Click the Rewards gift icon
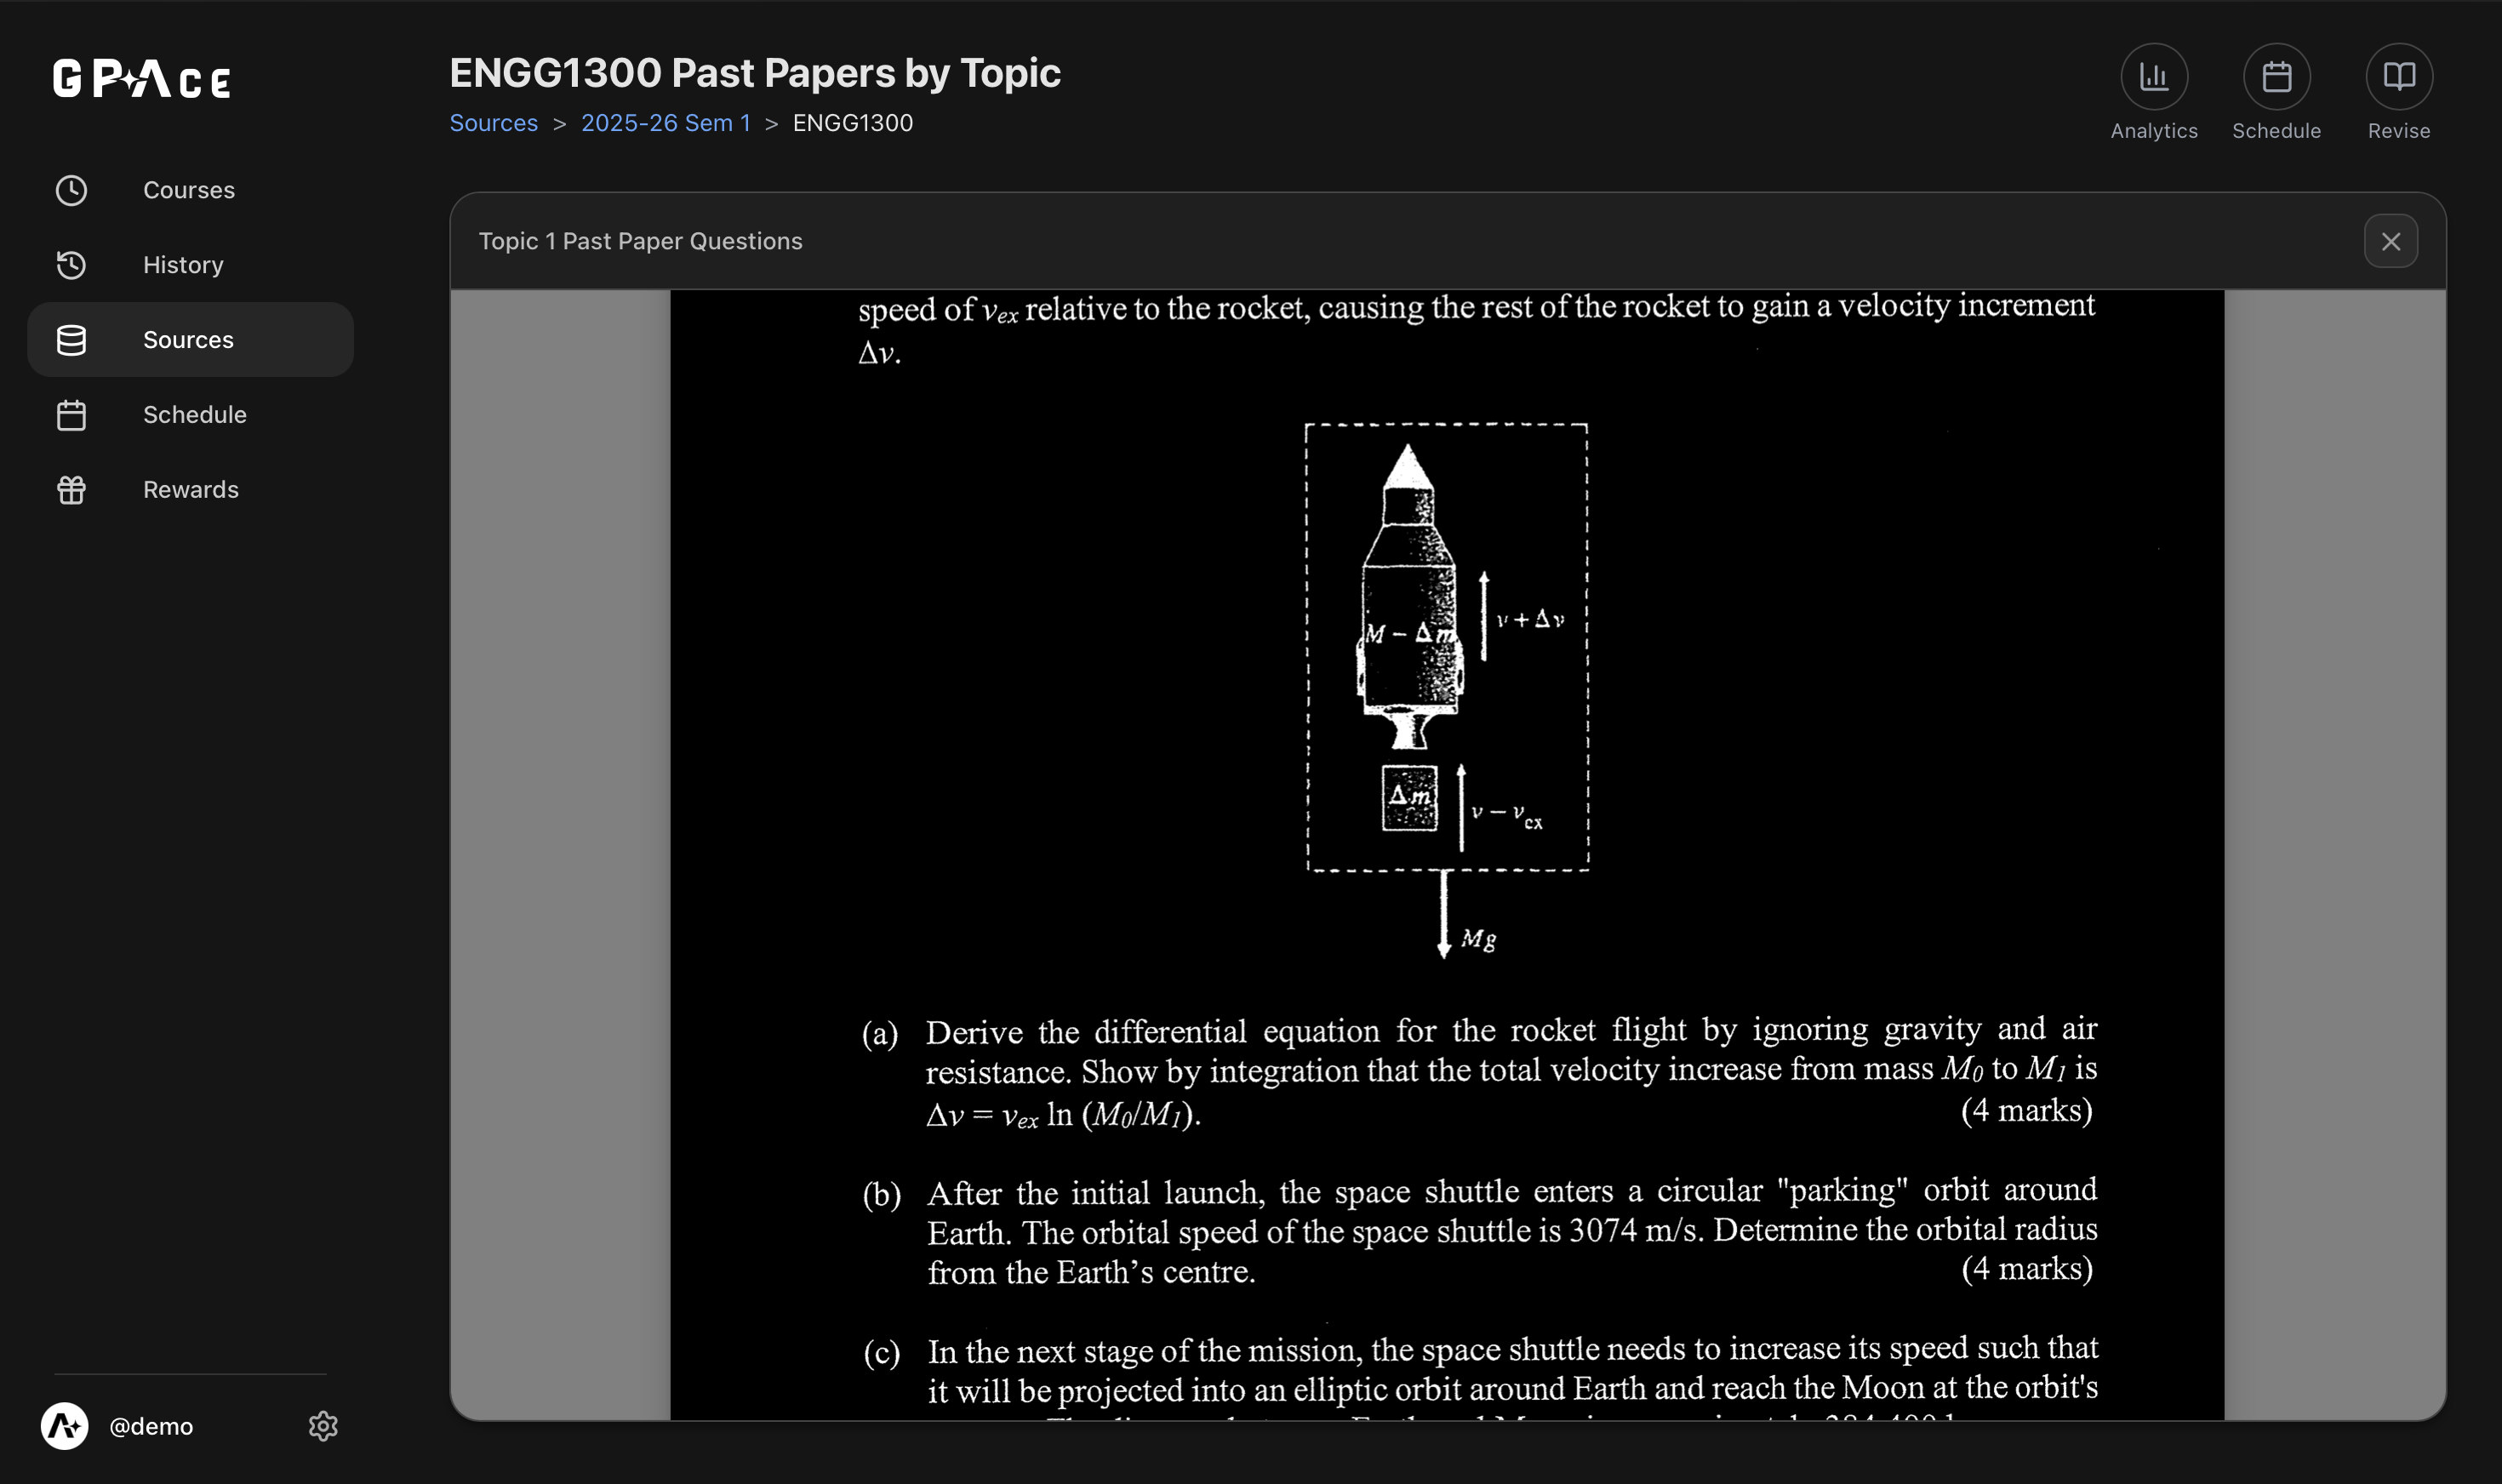Image resolution: width=2502 pixels, height=1484 pixels. point(71,490)
